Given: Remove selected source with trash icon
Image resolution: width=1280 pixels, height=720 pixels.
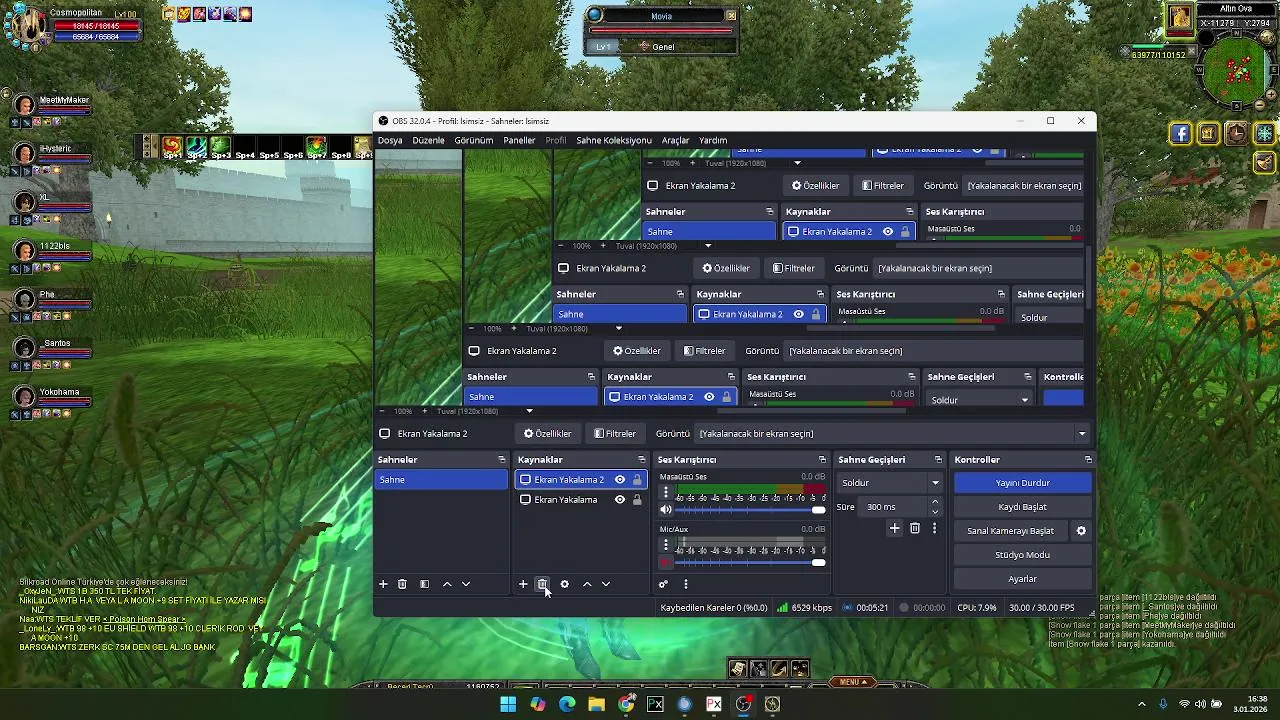Looking at the screenshot, I should [x=542, y=584].
